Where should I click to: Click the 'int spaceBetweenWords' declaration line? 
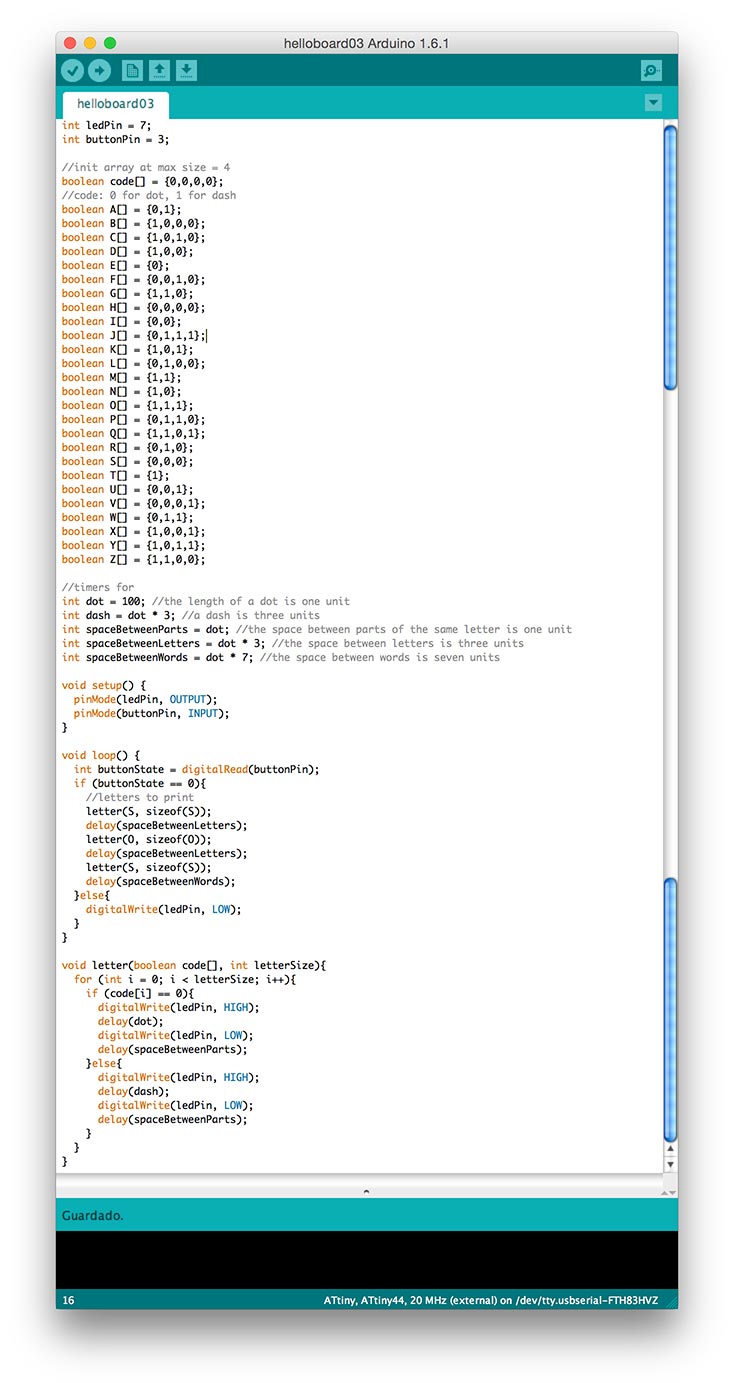pyautogui.click(x=281, y=657)
